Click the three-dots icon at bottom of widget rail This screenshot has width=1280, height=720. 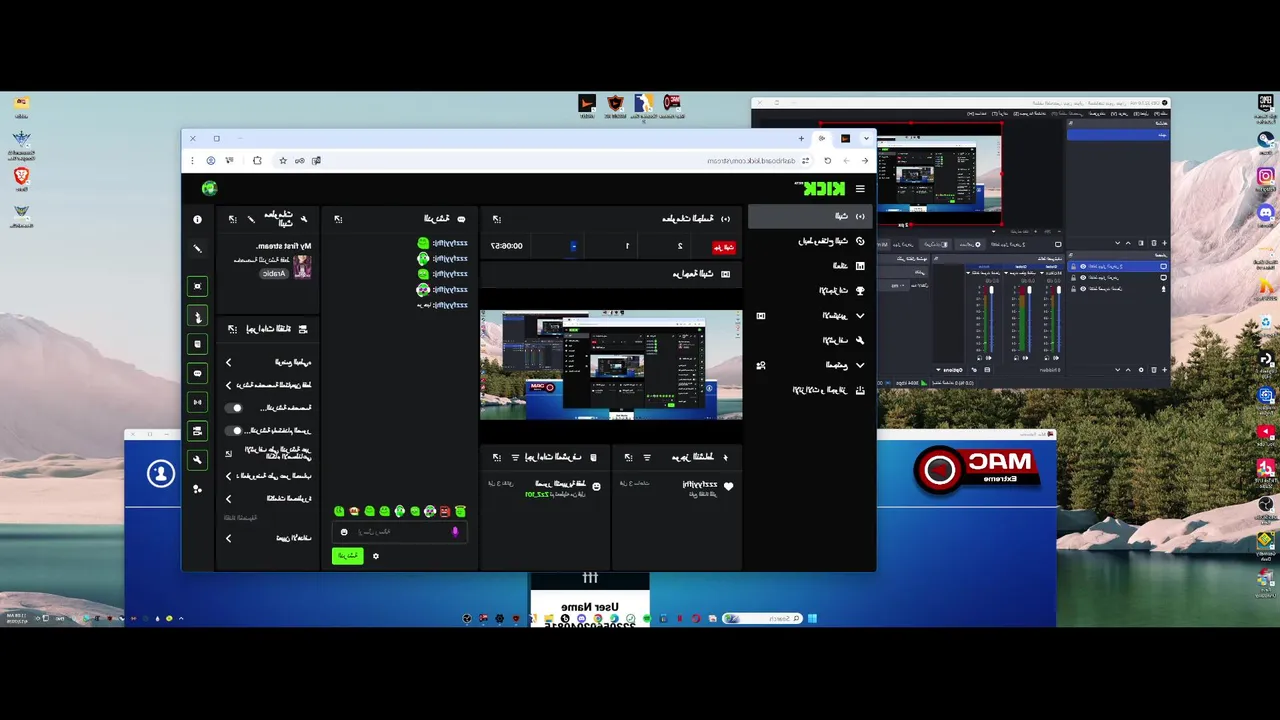point(197,489)
